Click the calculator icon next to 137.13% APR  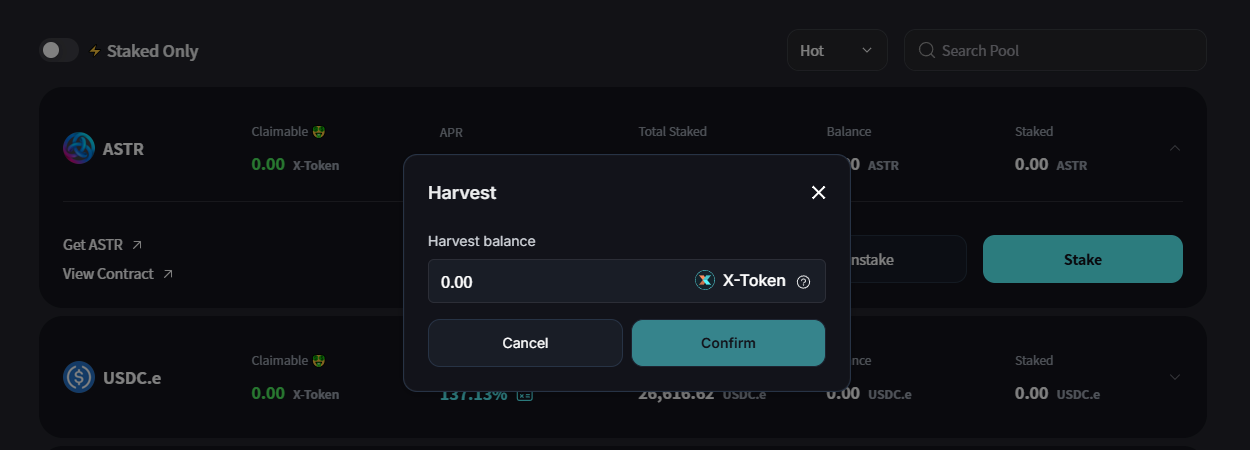[x=525, y=395]
